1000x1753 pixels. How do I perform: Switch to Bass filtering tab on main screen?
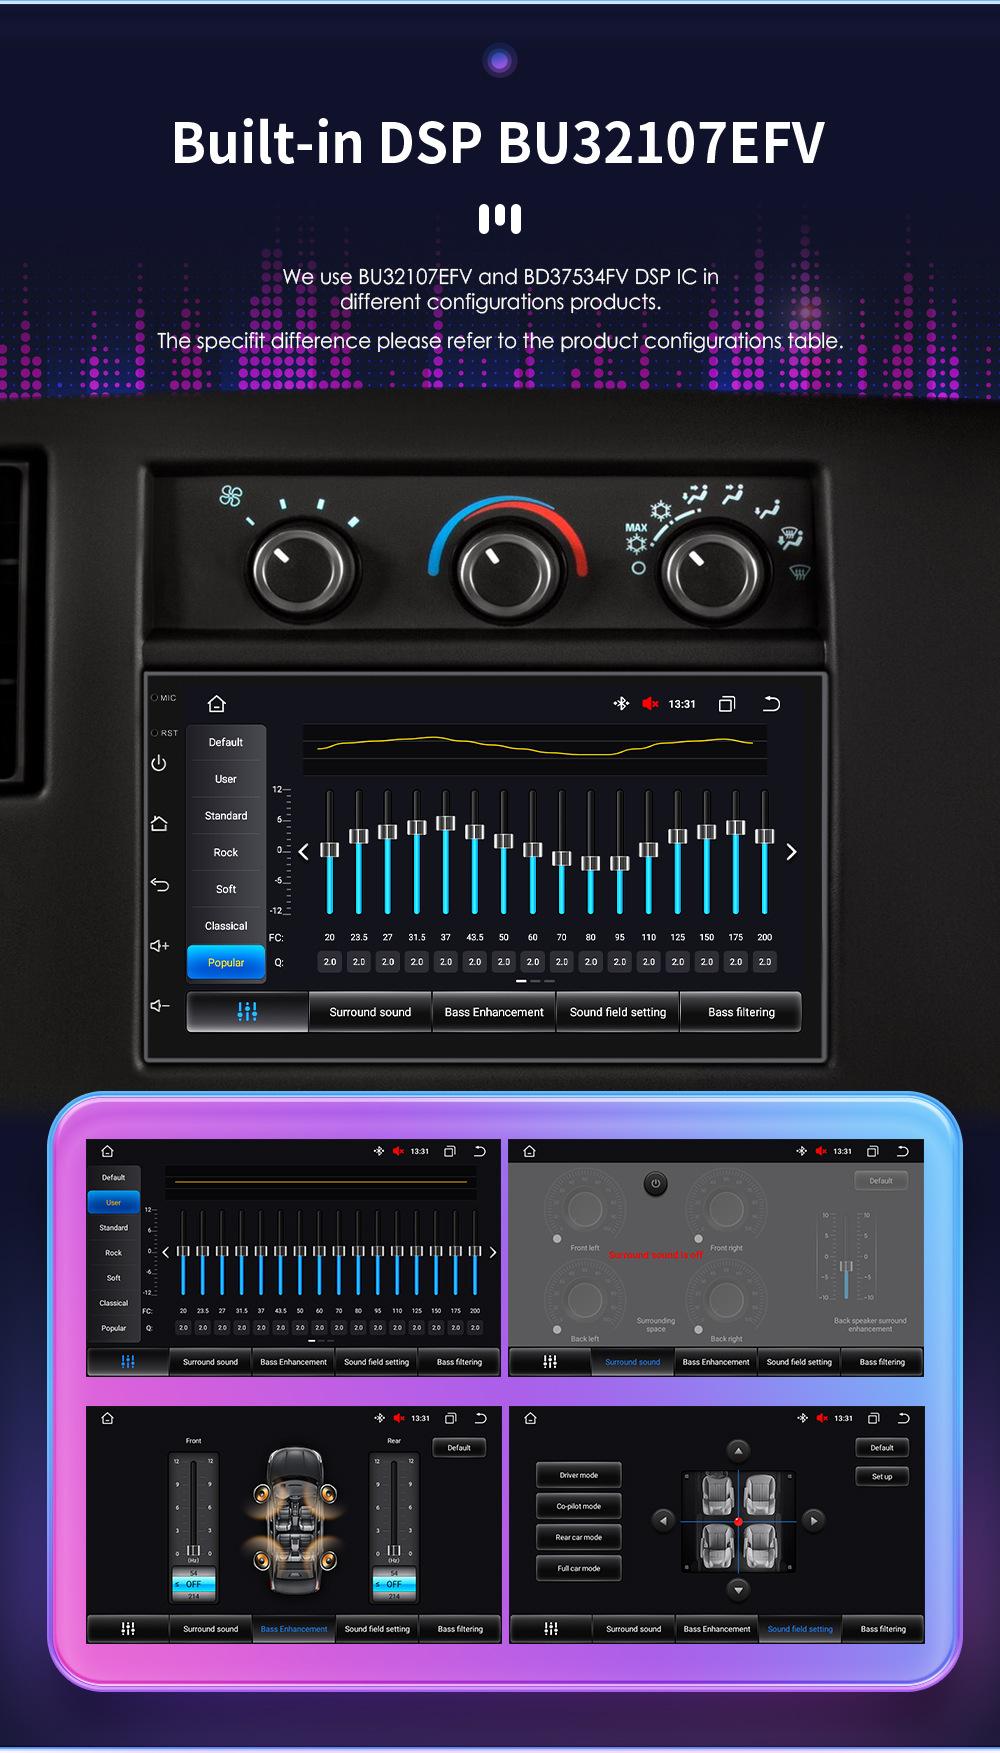[x=741, y=1012]
